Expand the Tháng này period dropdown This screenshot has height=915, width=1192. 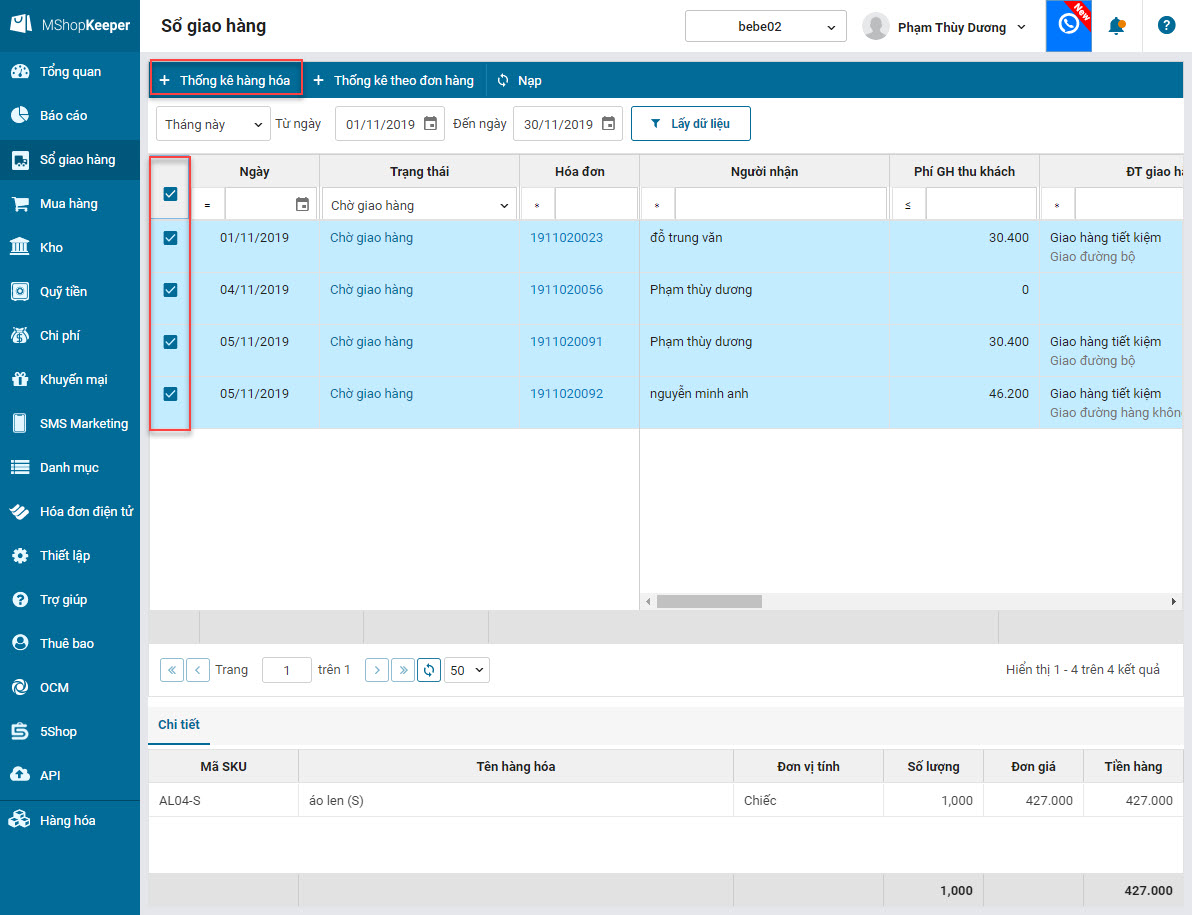[x=213, y=124]
